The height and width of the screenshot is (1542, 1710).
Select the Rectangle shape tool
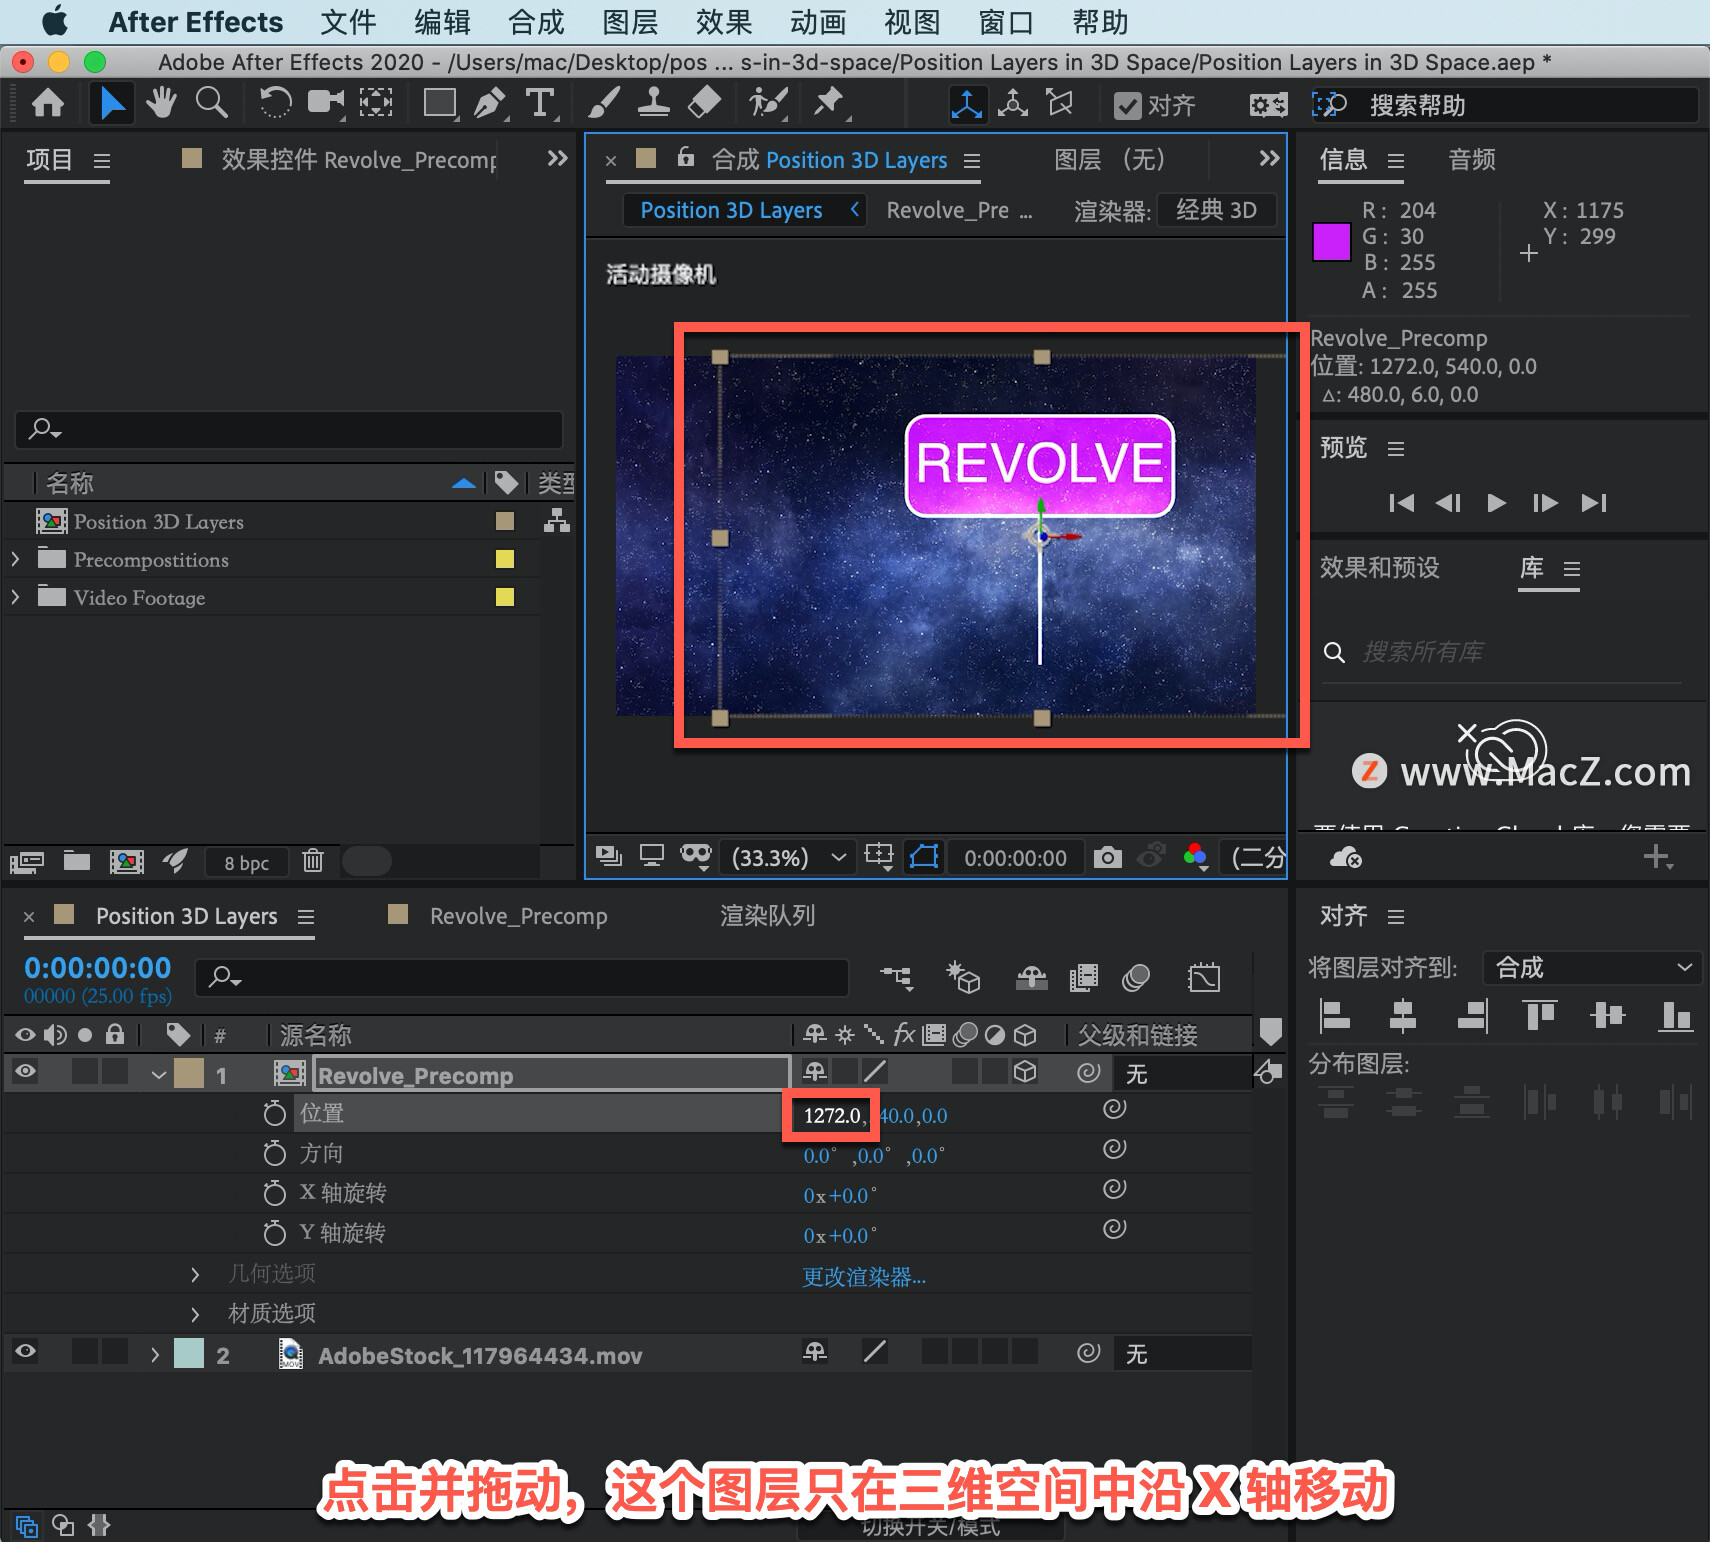click(x=440, y=103)
